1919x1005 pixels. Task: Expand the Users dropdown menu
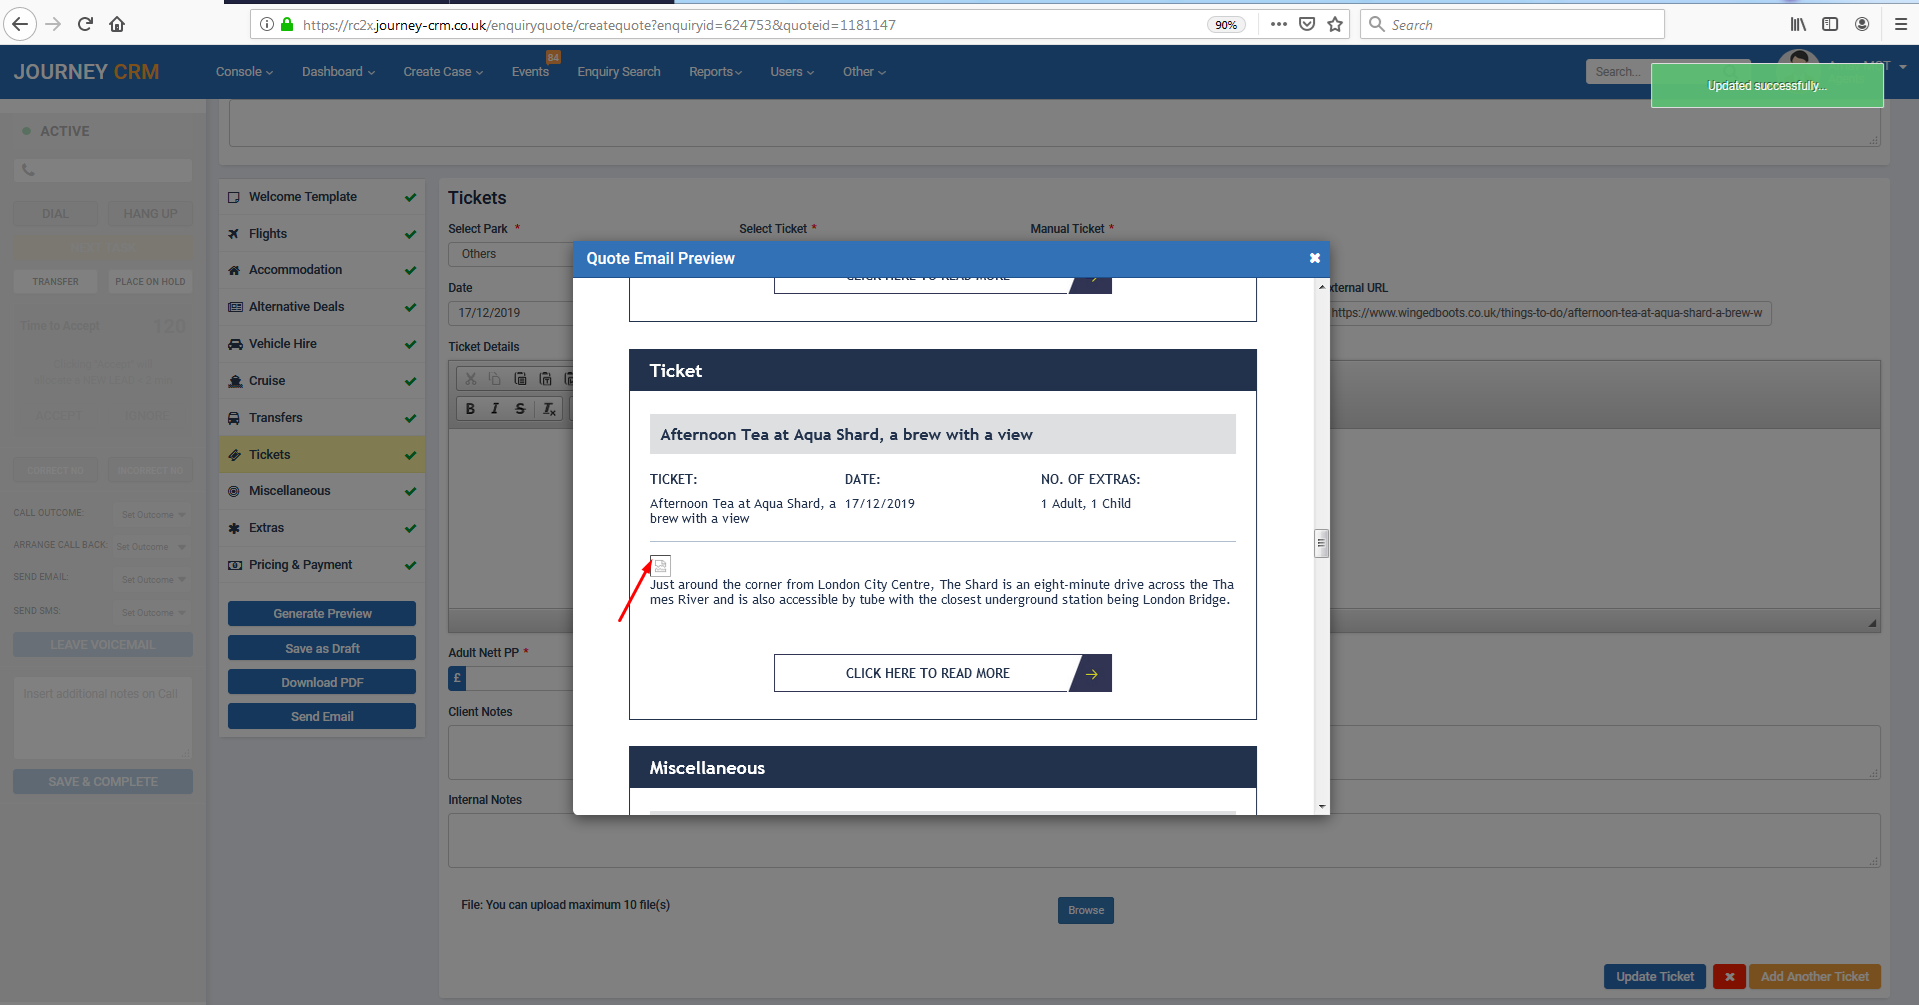click(x=792, y=72)
